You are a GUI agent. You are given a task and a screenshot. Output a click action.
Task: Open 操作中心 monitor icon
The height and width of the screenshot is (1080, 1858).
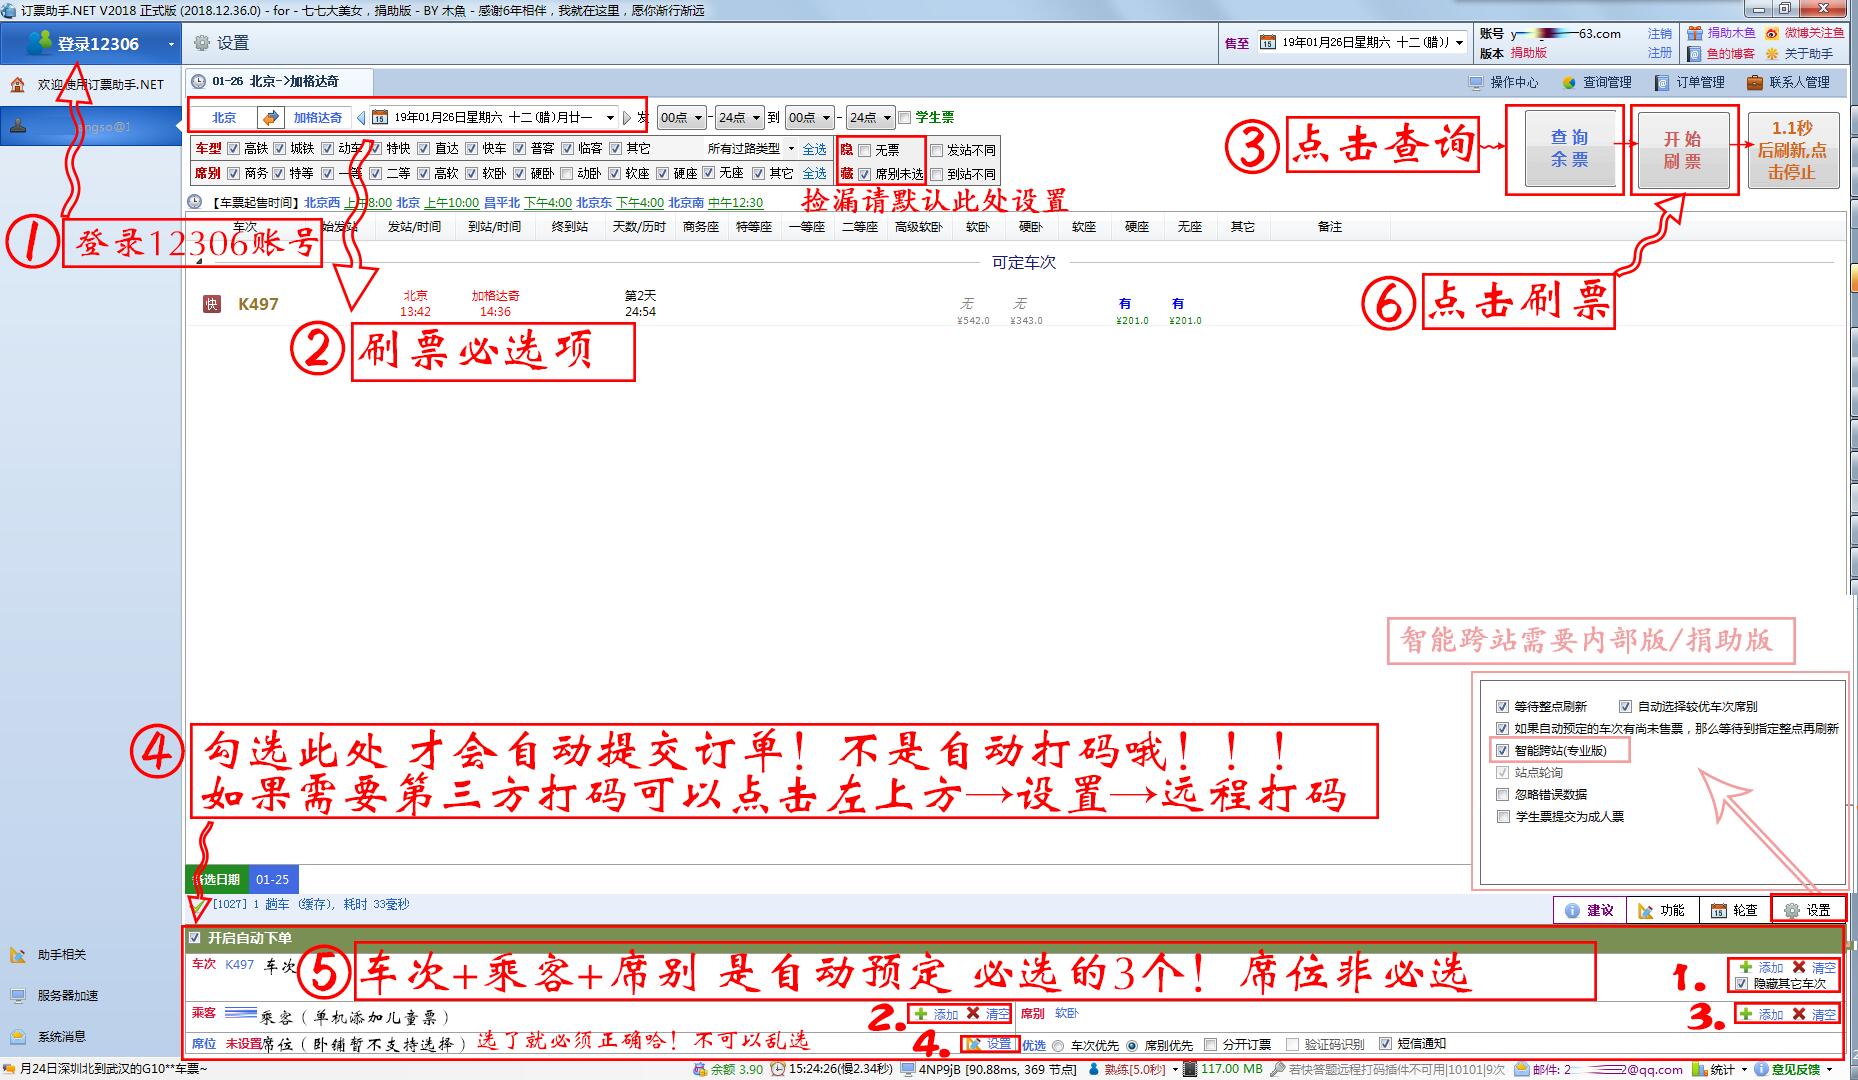(x=1476, y=82)
